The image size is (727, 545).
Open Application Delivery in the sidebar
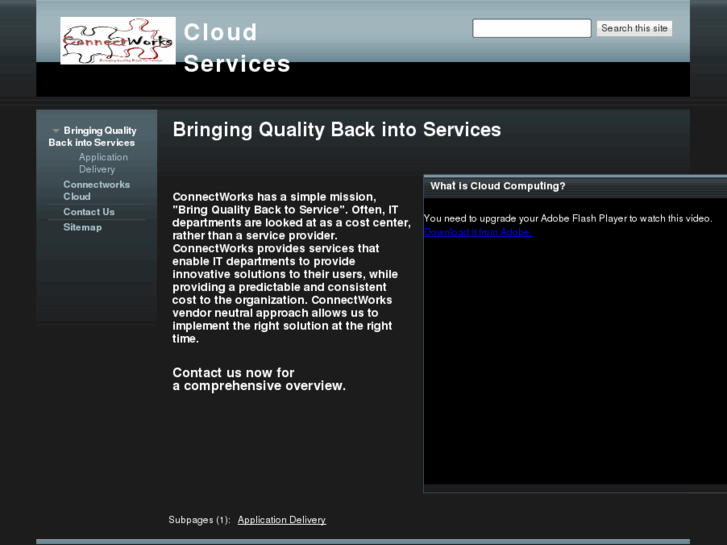[x=103, y=163]
